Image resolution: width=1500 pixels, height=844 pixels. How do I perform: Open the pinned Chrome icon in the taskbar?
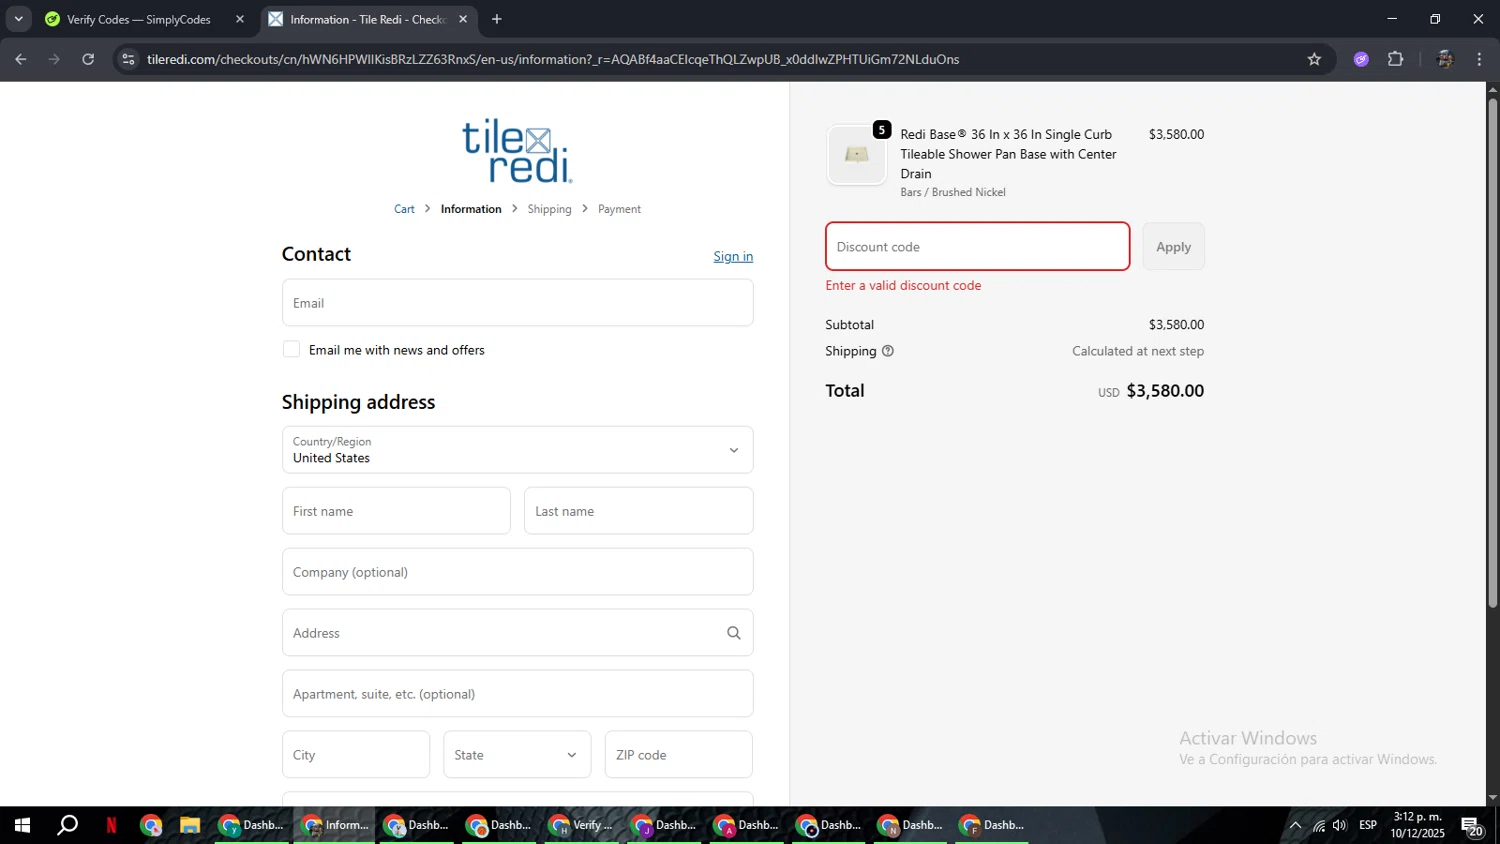tap(151, 825)
